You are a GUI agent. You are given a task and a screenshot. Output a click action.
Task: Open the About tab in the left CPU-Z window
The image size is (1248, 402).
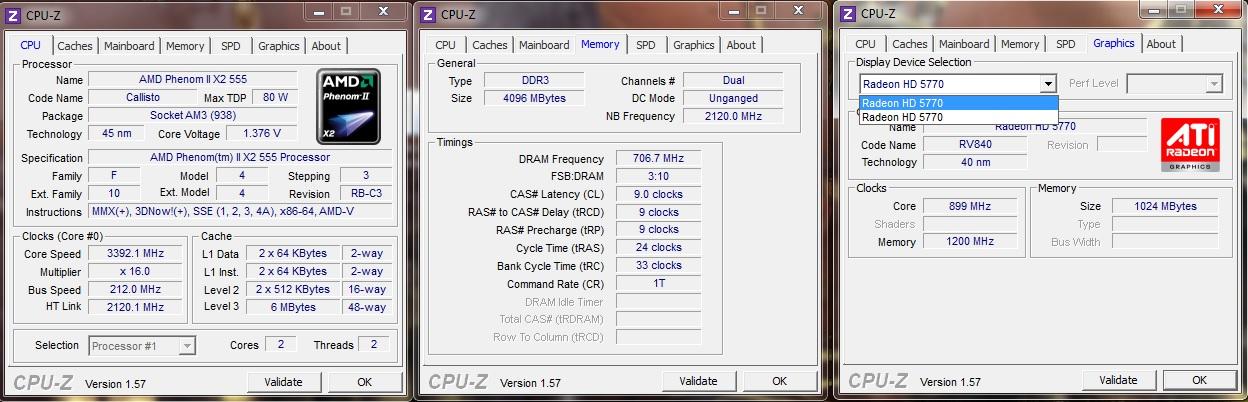(x=326, y=46)
